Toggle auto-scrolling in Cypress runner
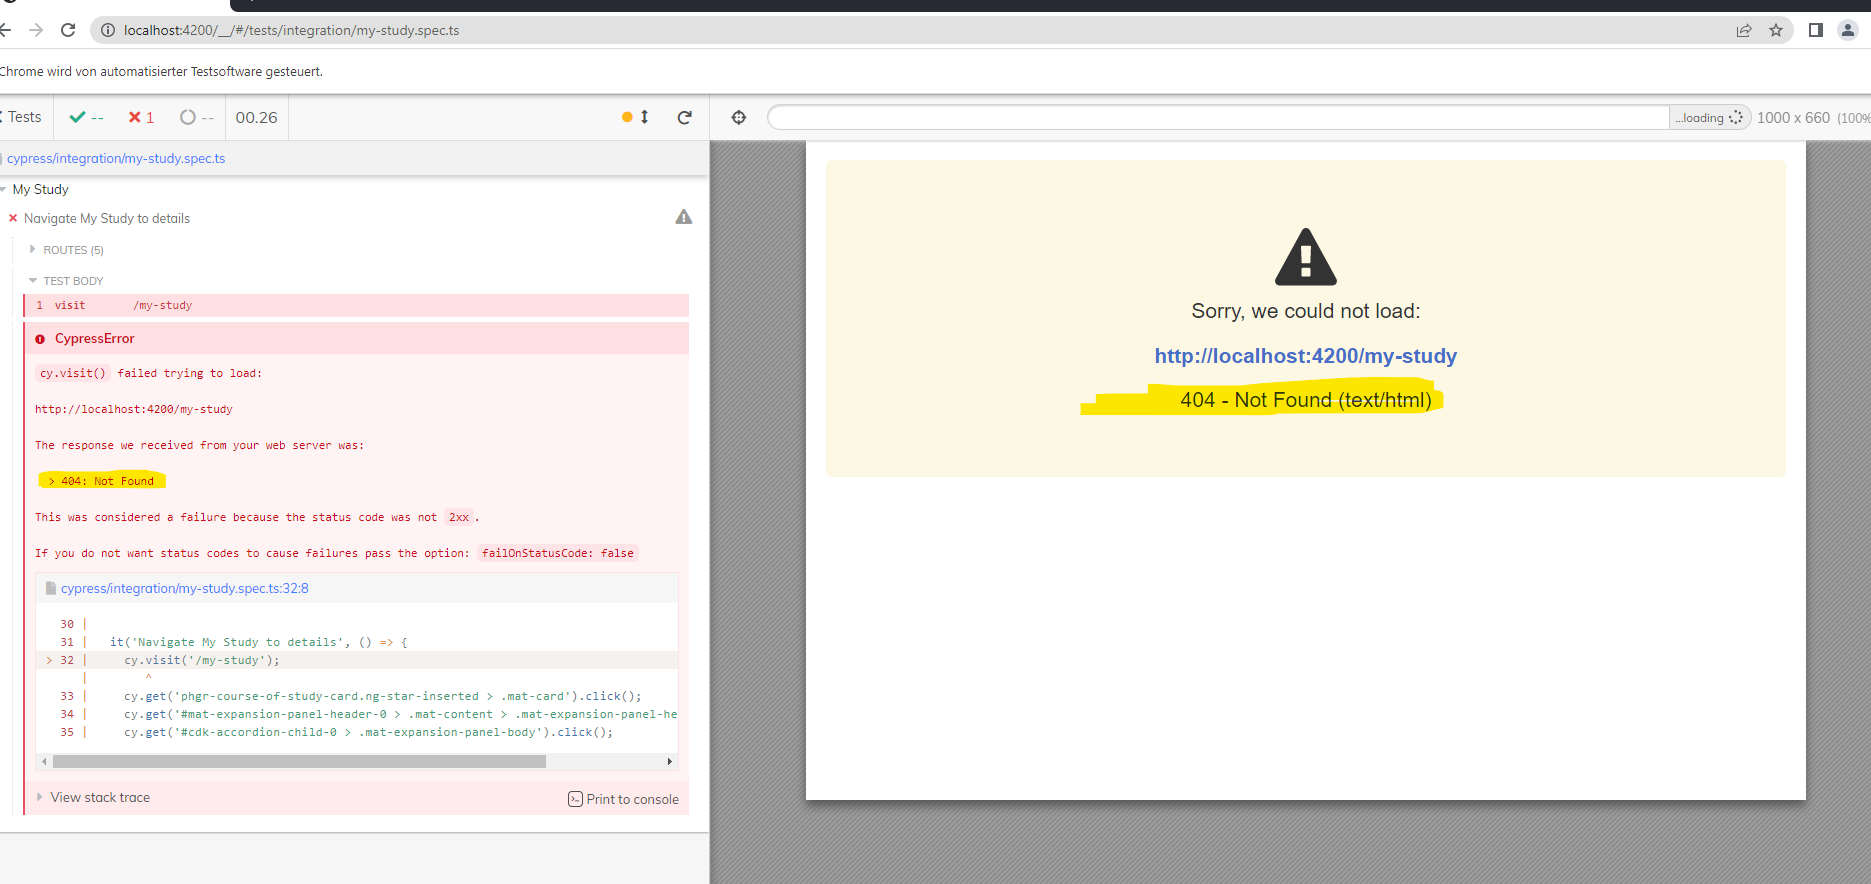The width and height of the screenshot is (1871, 884). point(635,117)
